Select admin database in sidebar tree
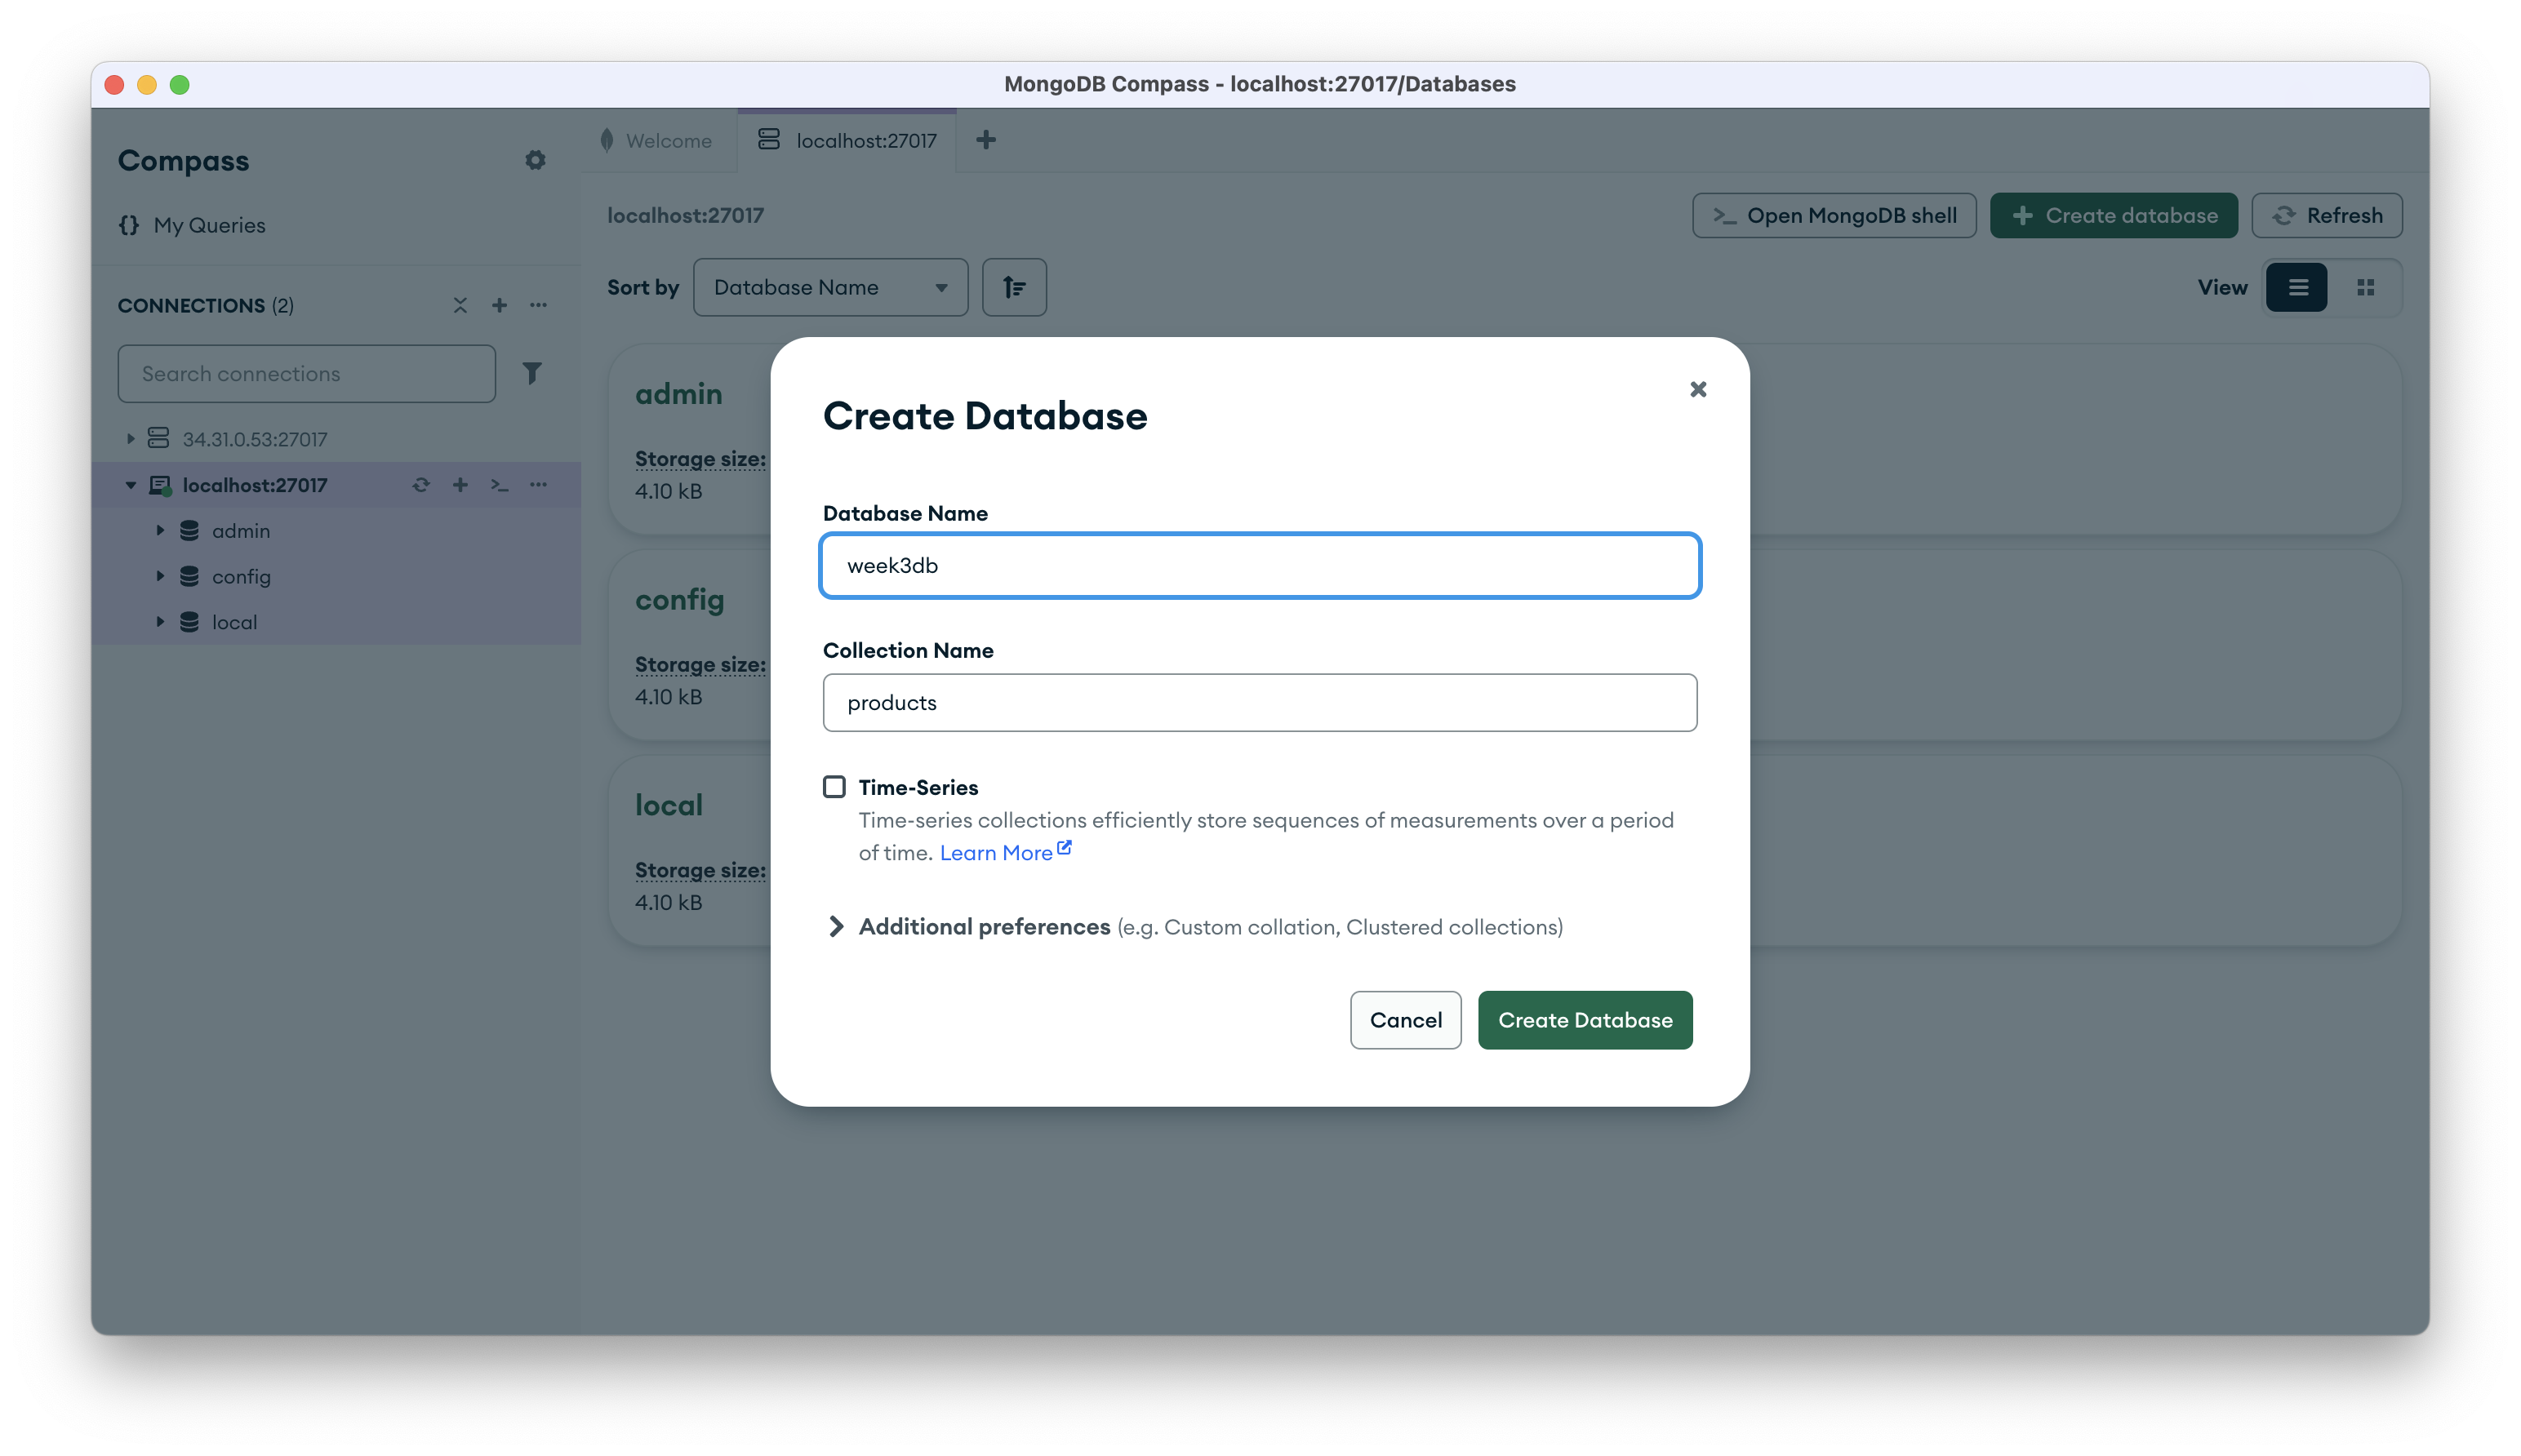The image size is (2521, 1456). pyautogui.click(x=240, y=531)
